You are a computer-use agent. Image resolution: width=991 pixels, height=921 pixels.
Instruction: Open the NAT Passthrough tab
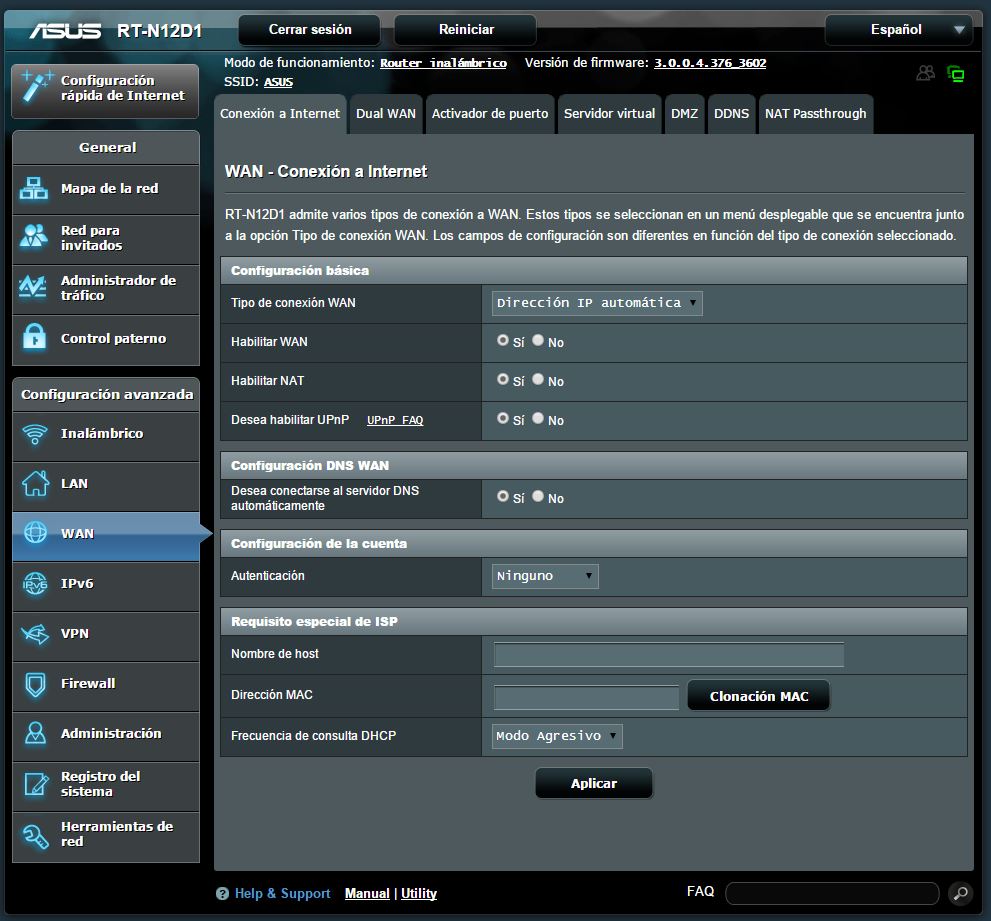pyautogui.click(x=815, y=114)
